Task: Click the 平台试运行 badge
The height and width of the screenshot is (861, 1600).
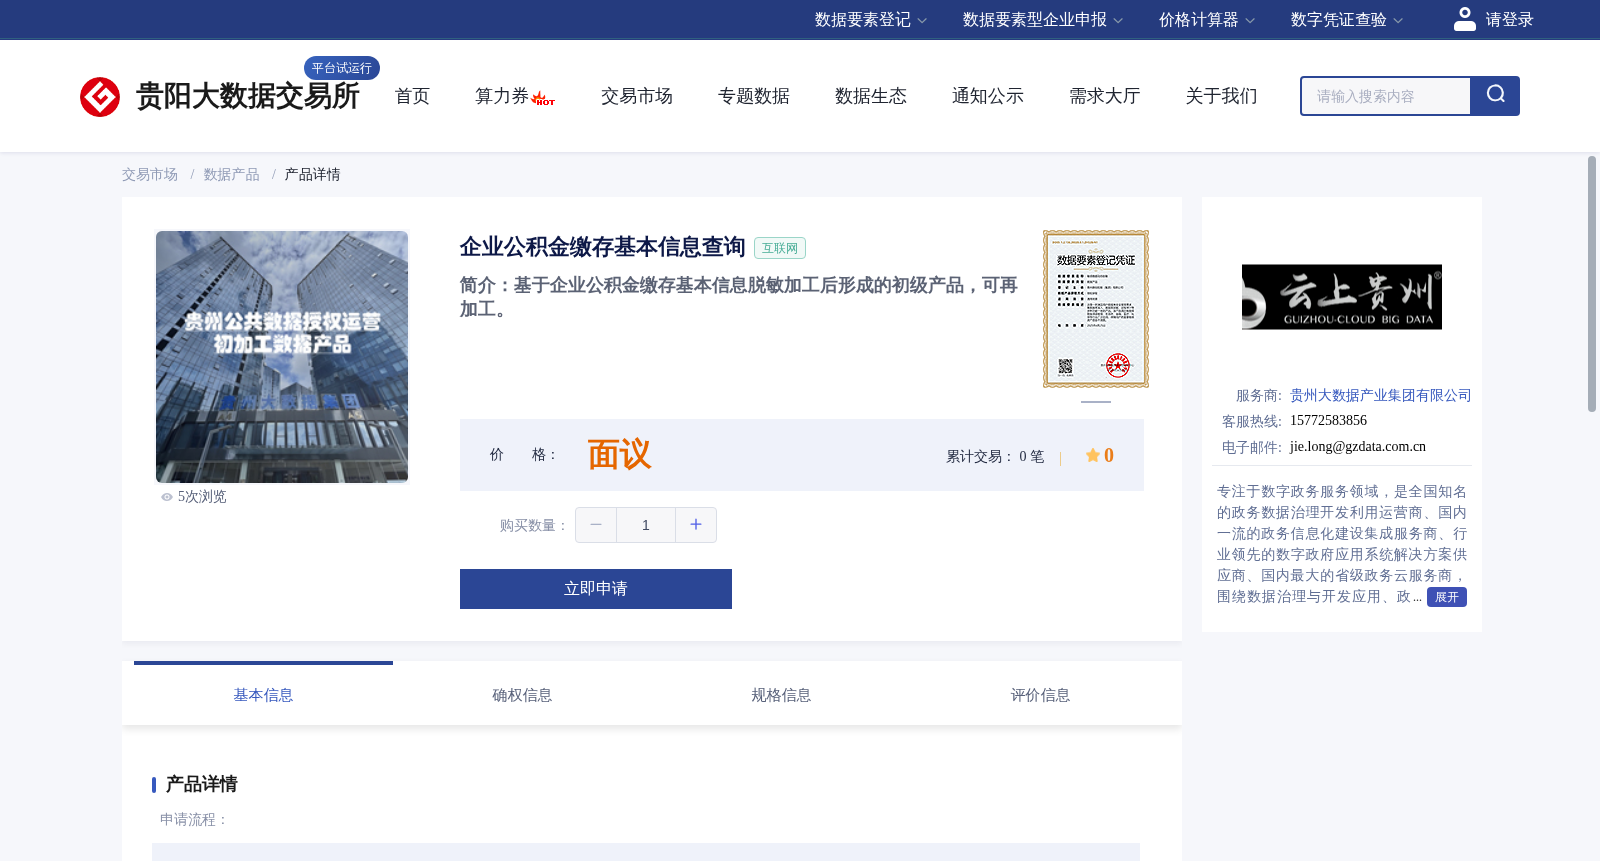Action: (342, 68)
